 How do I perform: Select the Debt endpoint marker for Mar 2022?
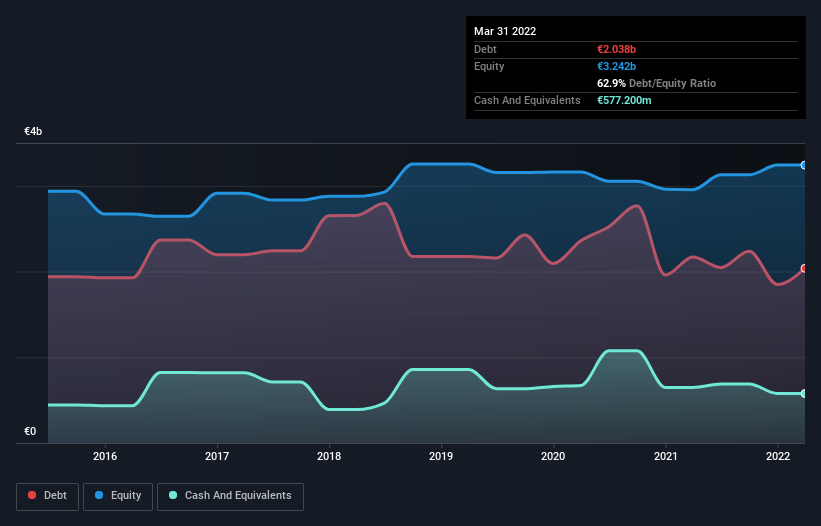(804, 268)
